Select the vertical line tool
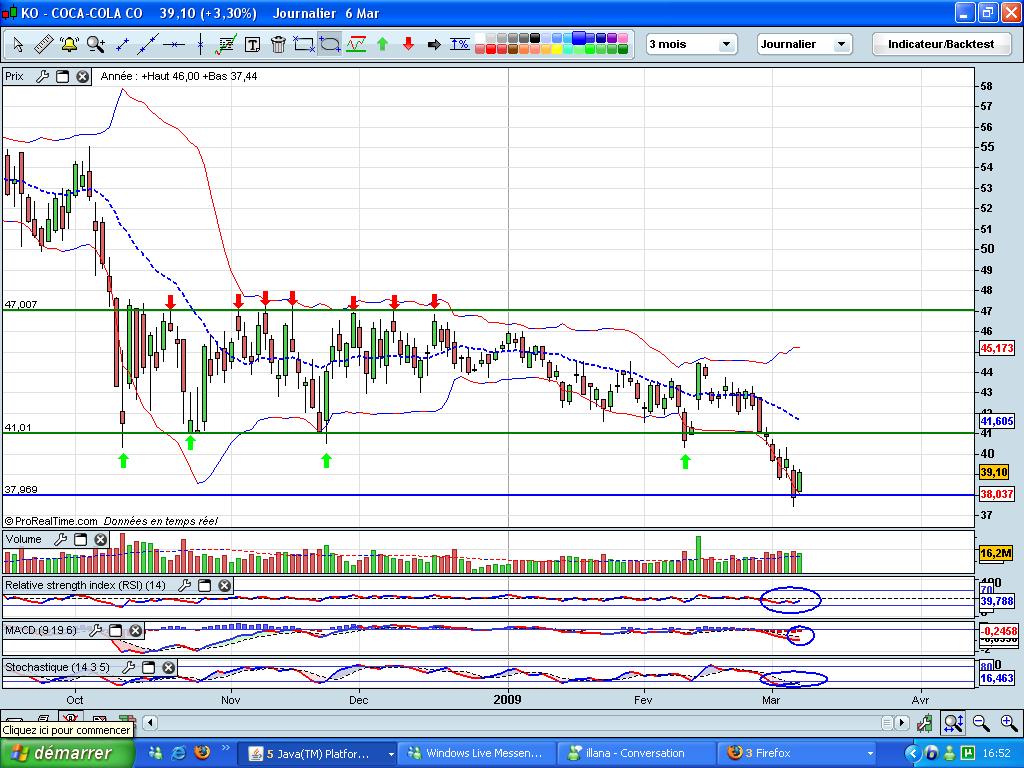Screen dimensions: 1024x768 pos(200,44)
